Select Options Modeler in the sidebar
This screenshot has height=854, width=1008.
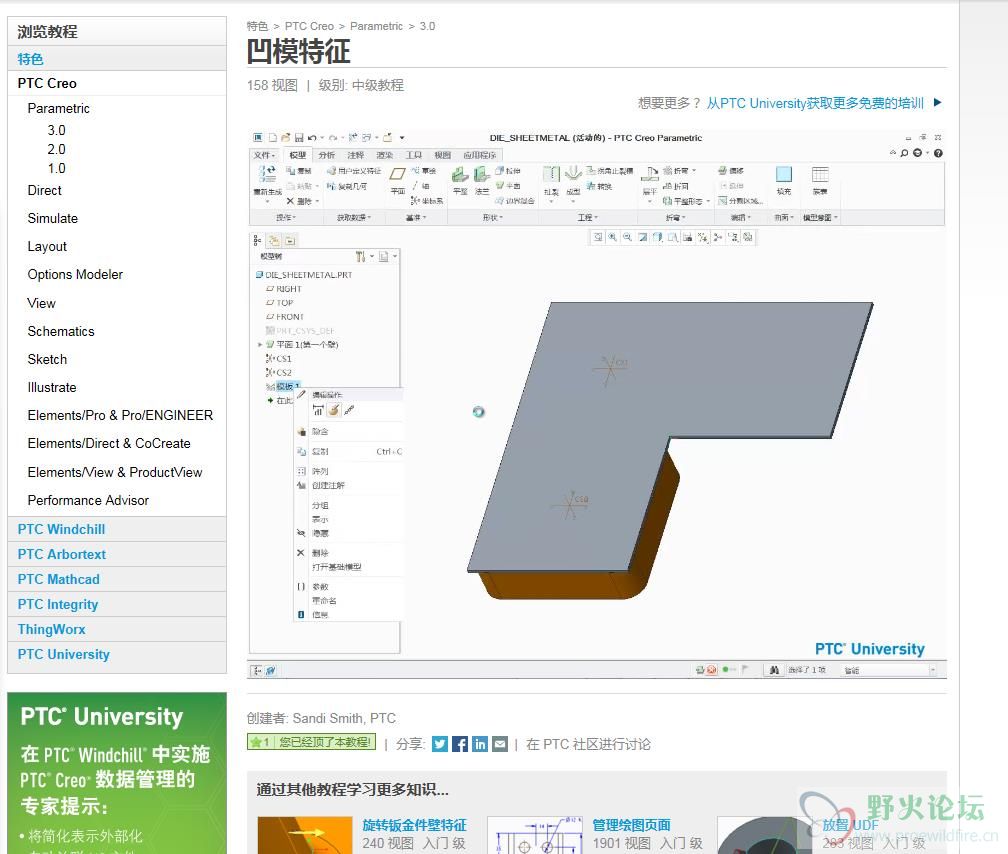coord(75,274)
